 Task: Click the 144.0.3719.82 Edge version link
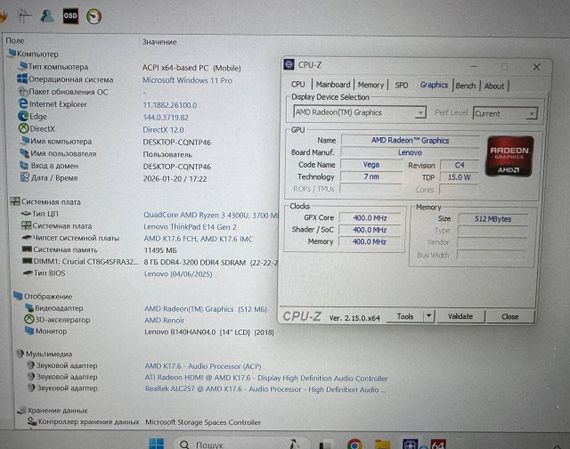pyautogui.click(x=166, y=117)
